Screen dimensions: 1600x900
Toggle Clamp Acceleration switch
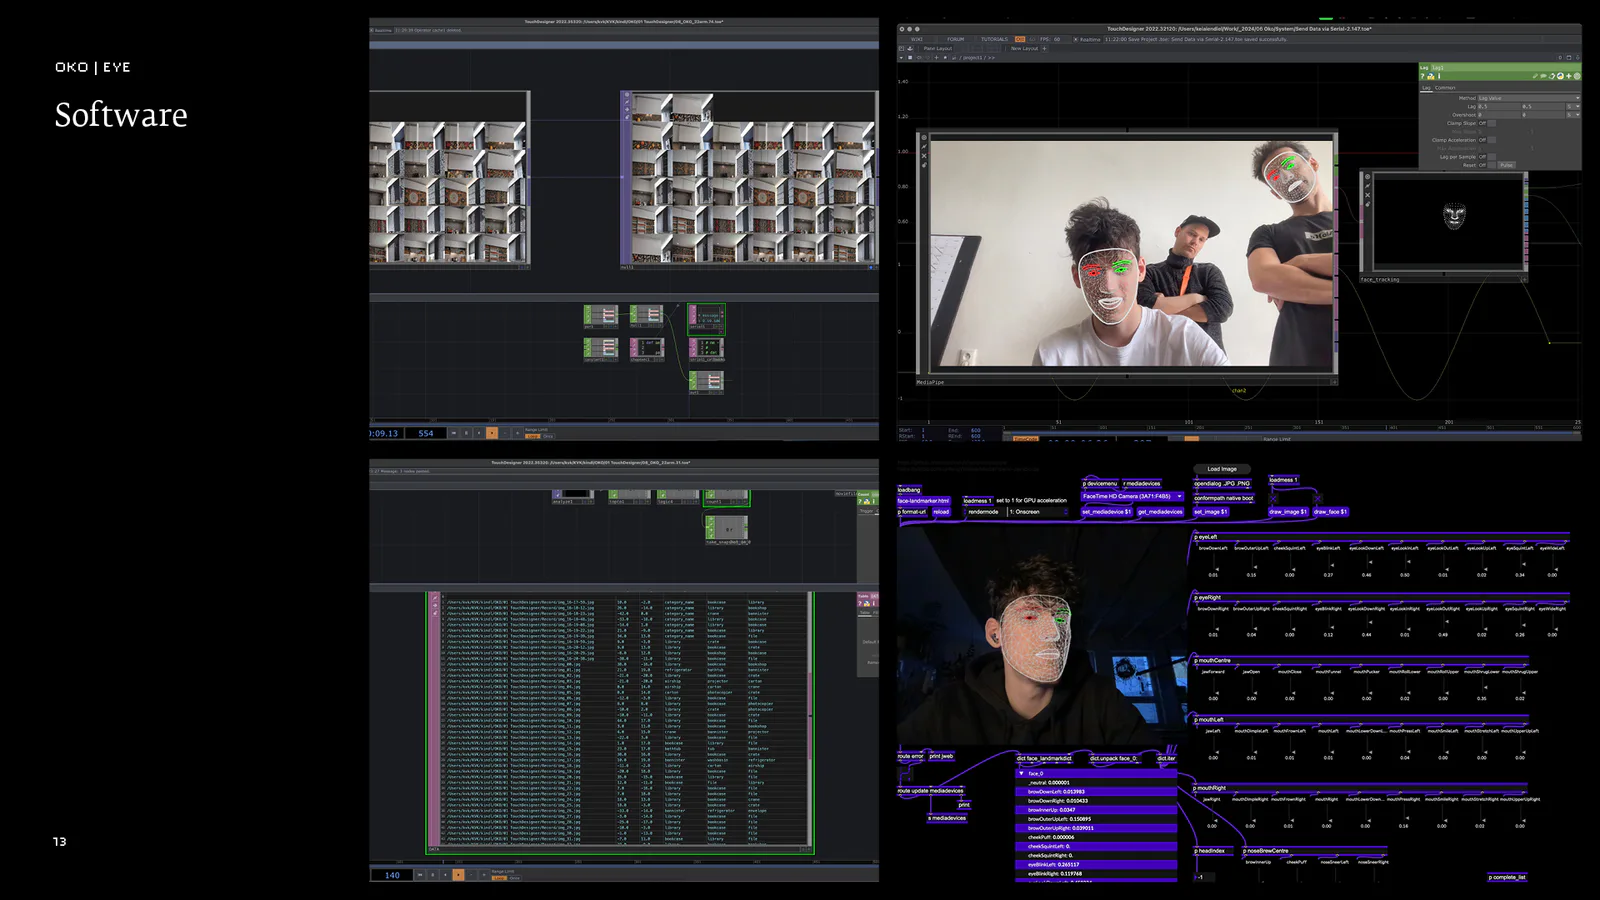tap(1491, 140)
